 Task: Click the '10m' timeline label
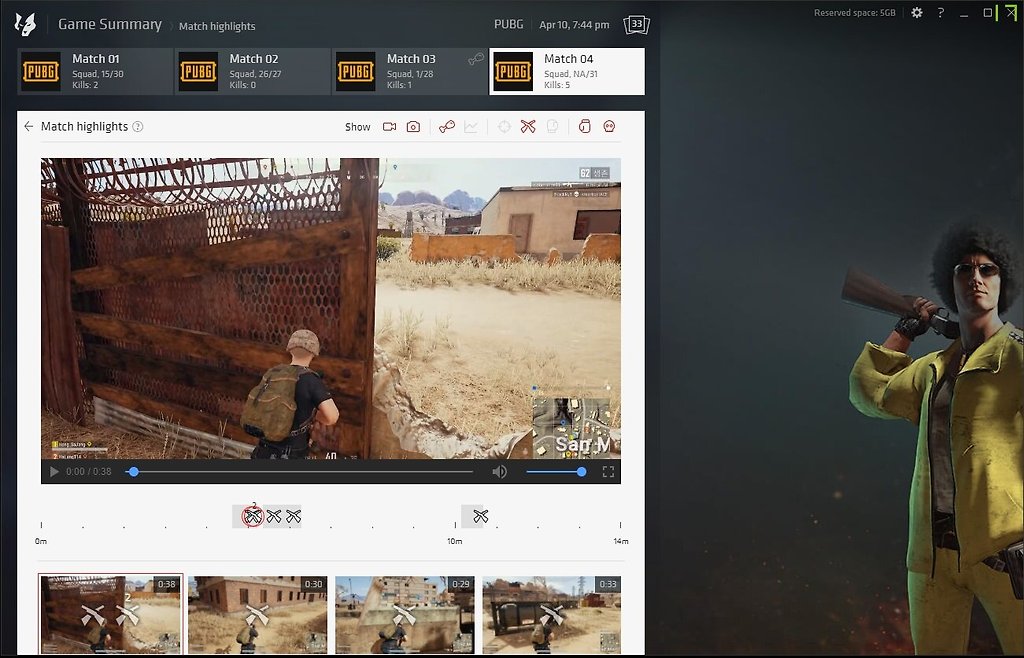(x=455, y=541)
